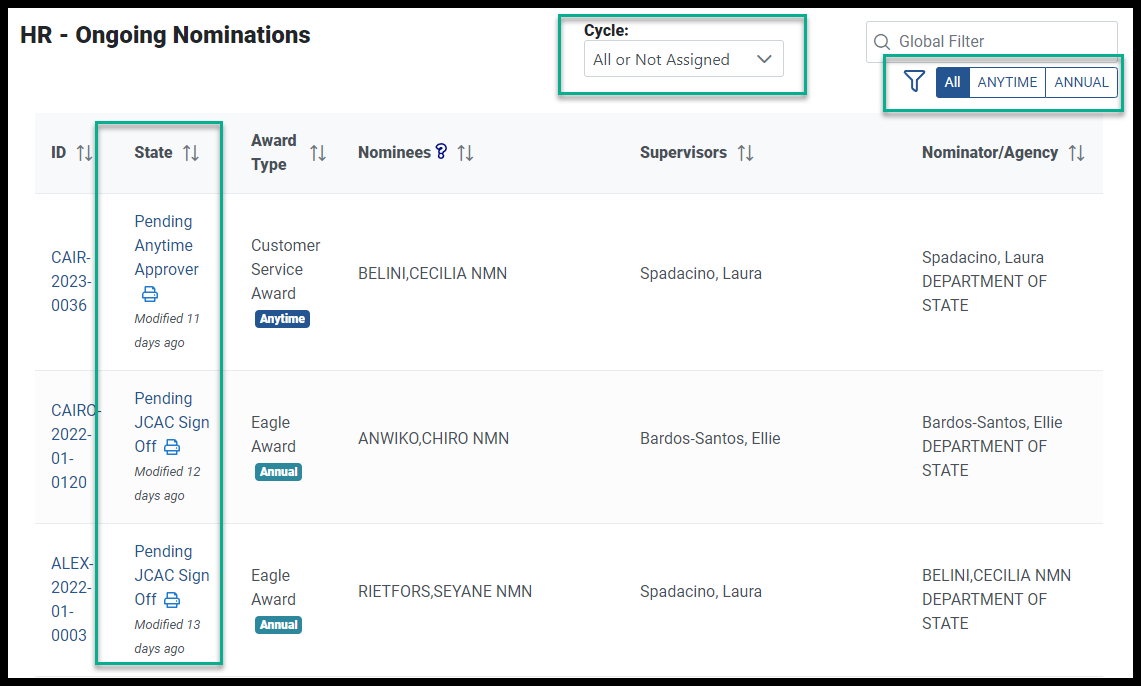
Task: Click printer icon for CAIRO-2022-01-0120 row
Action: [172, 447]
